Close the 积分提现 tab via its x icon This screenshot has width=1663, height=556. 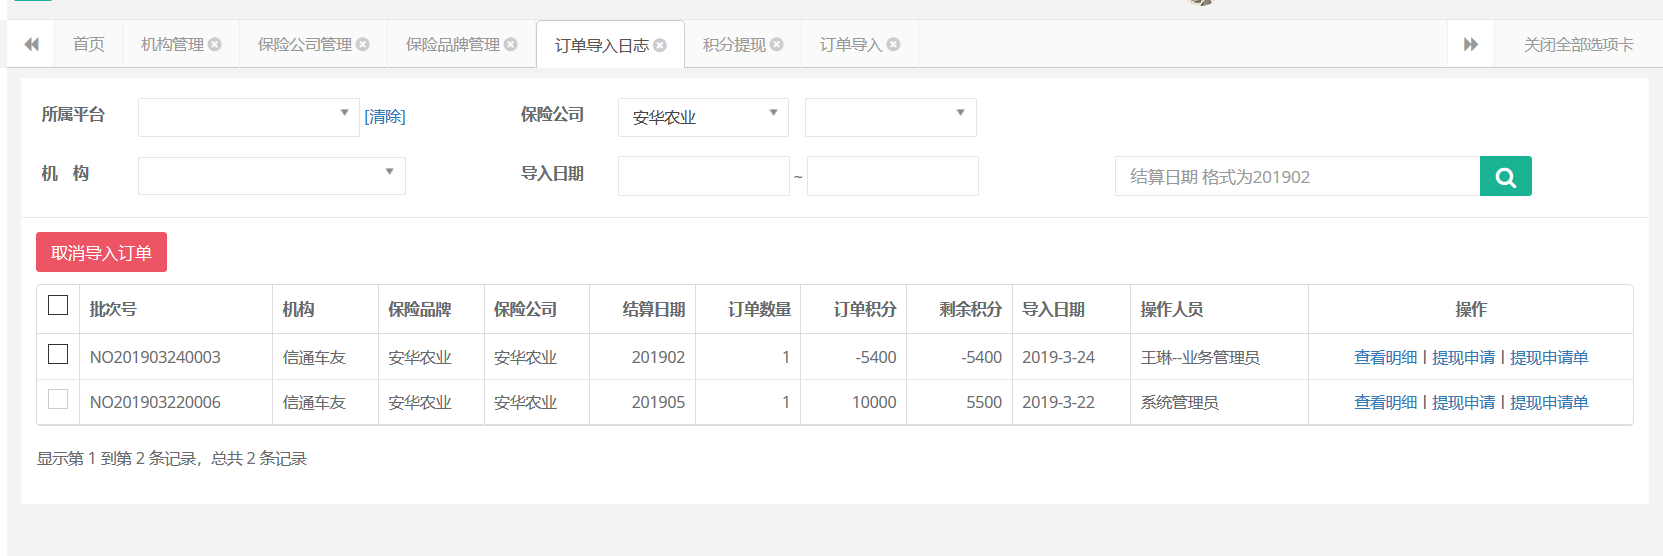[776, 44]
